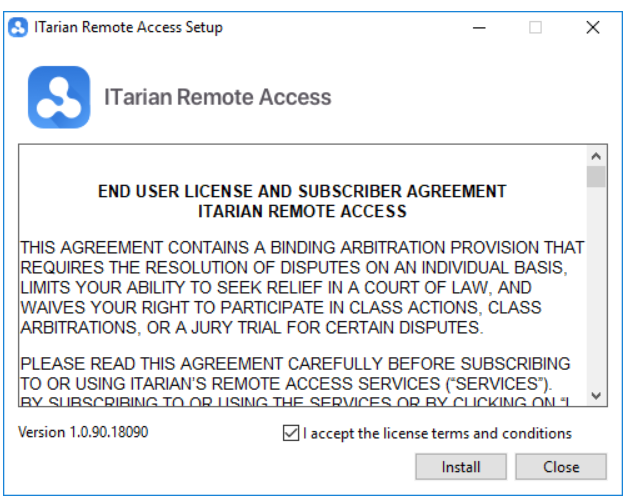Click the "ITarian Remote Access" header title
Image resolution: width=630 pixels, height=497 pixels.
[217, 97]
